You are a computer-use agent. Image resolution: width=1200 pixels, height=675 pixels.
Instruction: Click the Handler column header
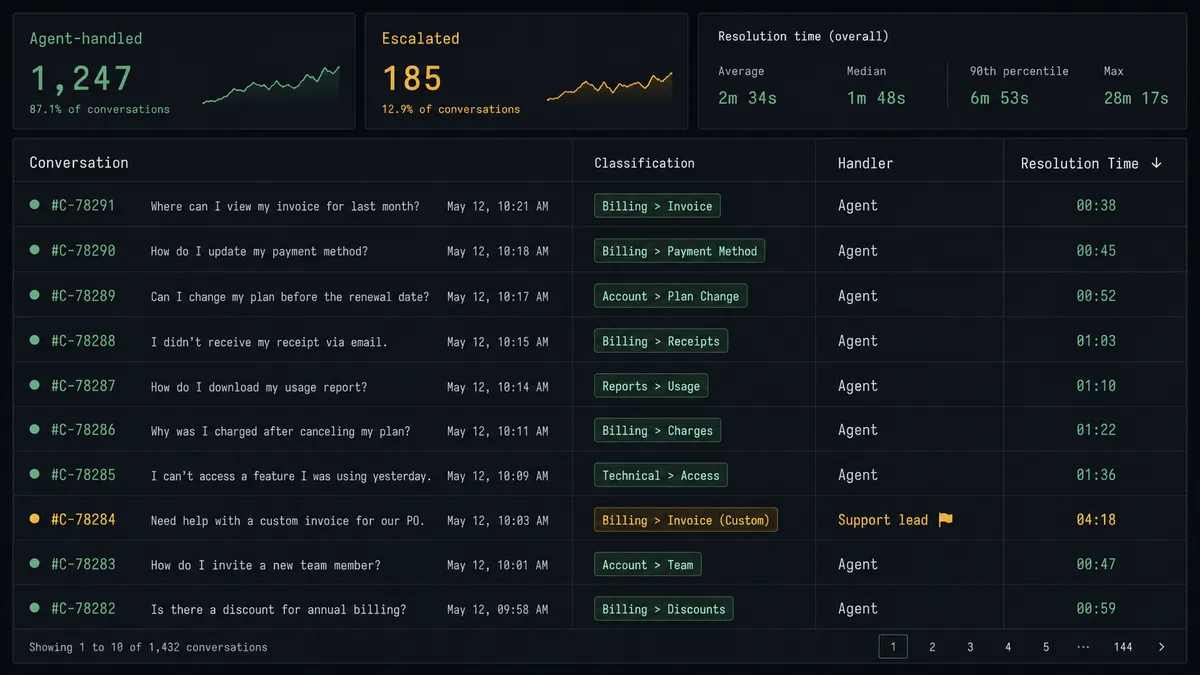pyautogui.click(x=866, y=163)
